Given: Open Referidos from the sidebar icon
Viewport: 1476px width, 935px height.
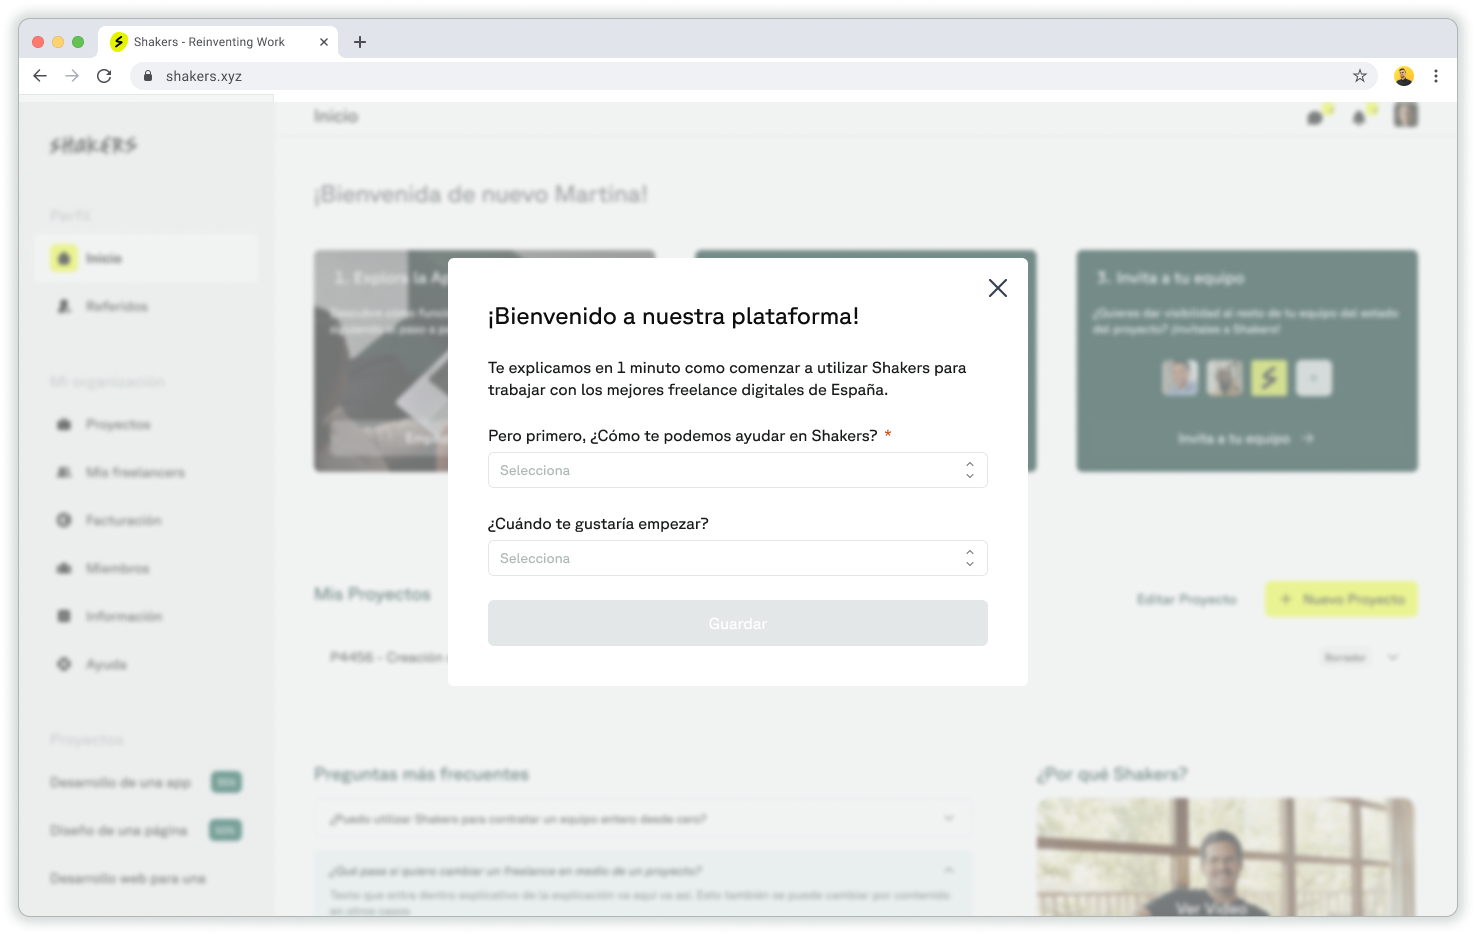Looking at the screenshot, I should tap(64, 306).
